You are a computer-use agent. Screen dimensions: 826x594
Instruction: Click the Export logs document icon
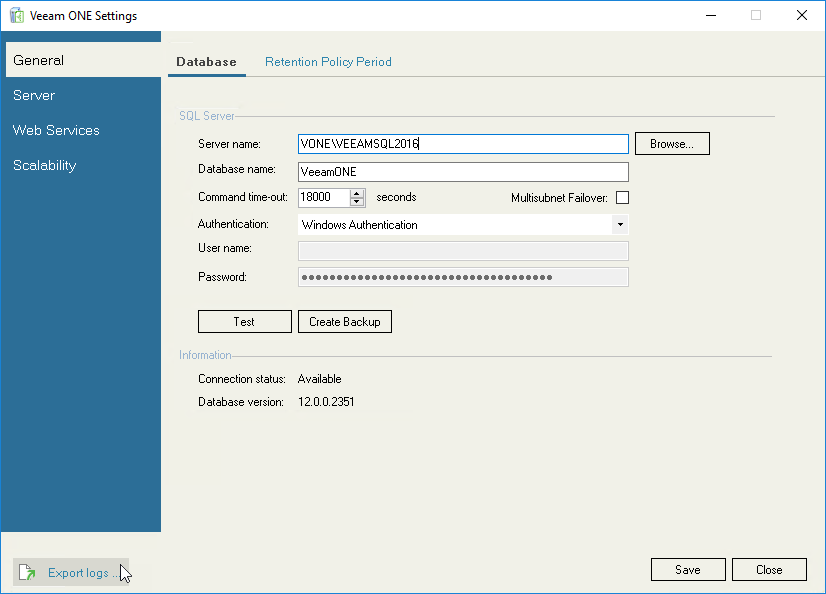(x=29, y=572)
